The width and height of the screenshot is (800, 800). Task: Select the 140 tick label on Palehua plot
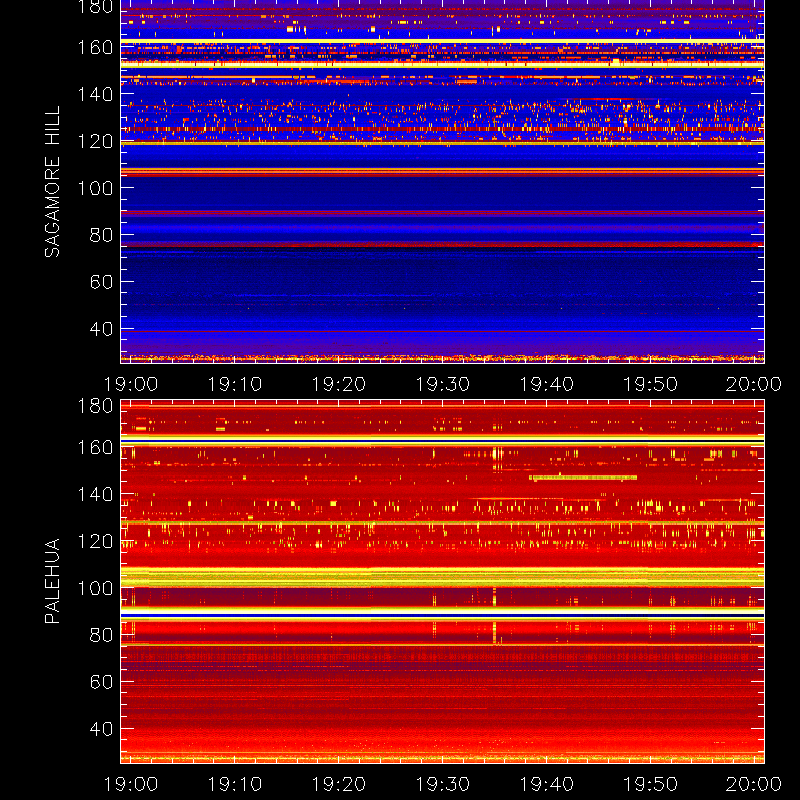click(95, 494)
